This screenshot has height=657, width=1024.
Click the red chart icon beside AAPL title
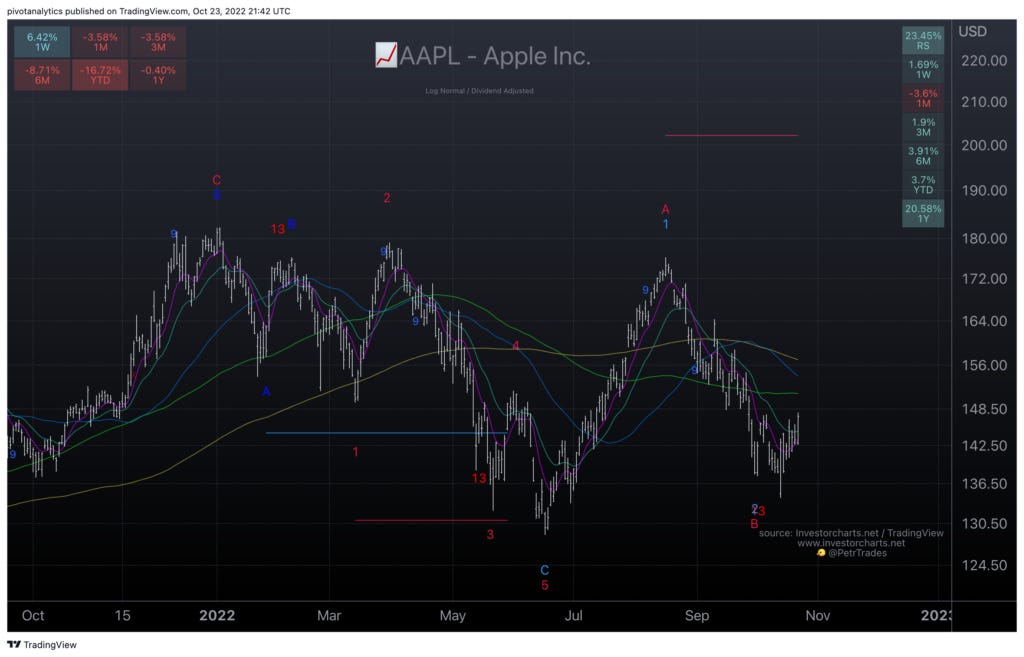click(x=385, y=55)
